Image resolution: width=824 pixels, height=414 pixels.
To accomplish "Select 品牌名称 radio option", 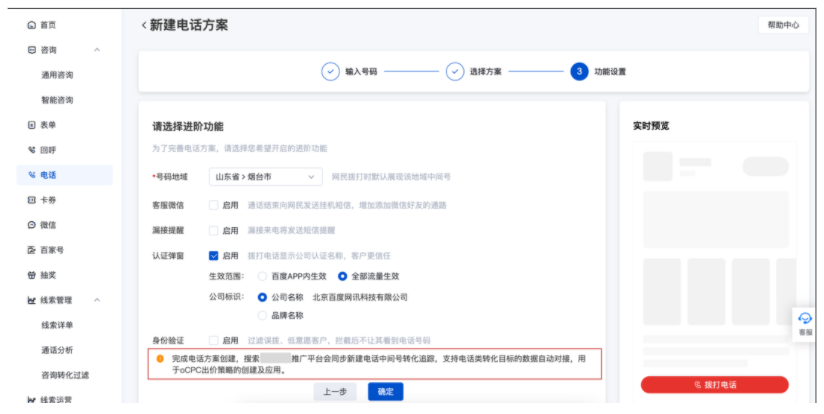I will point(262,316).
